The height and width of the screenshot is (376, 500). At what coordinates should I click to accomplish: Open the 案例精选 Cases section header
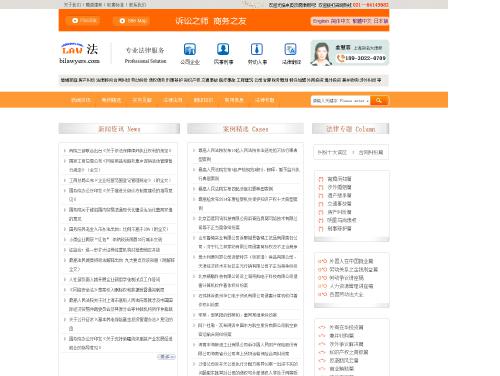point(245,129)
